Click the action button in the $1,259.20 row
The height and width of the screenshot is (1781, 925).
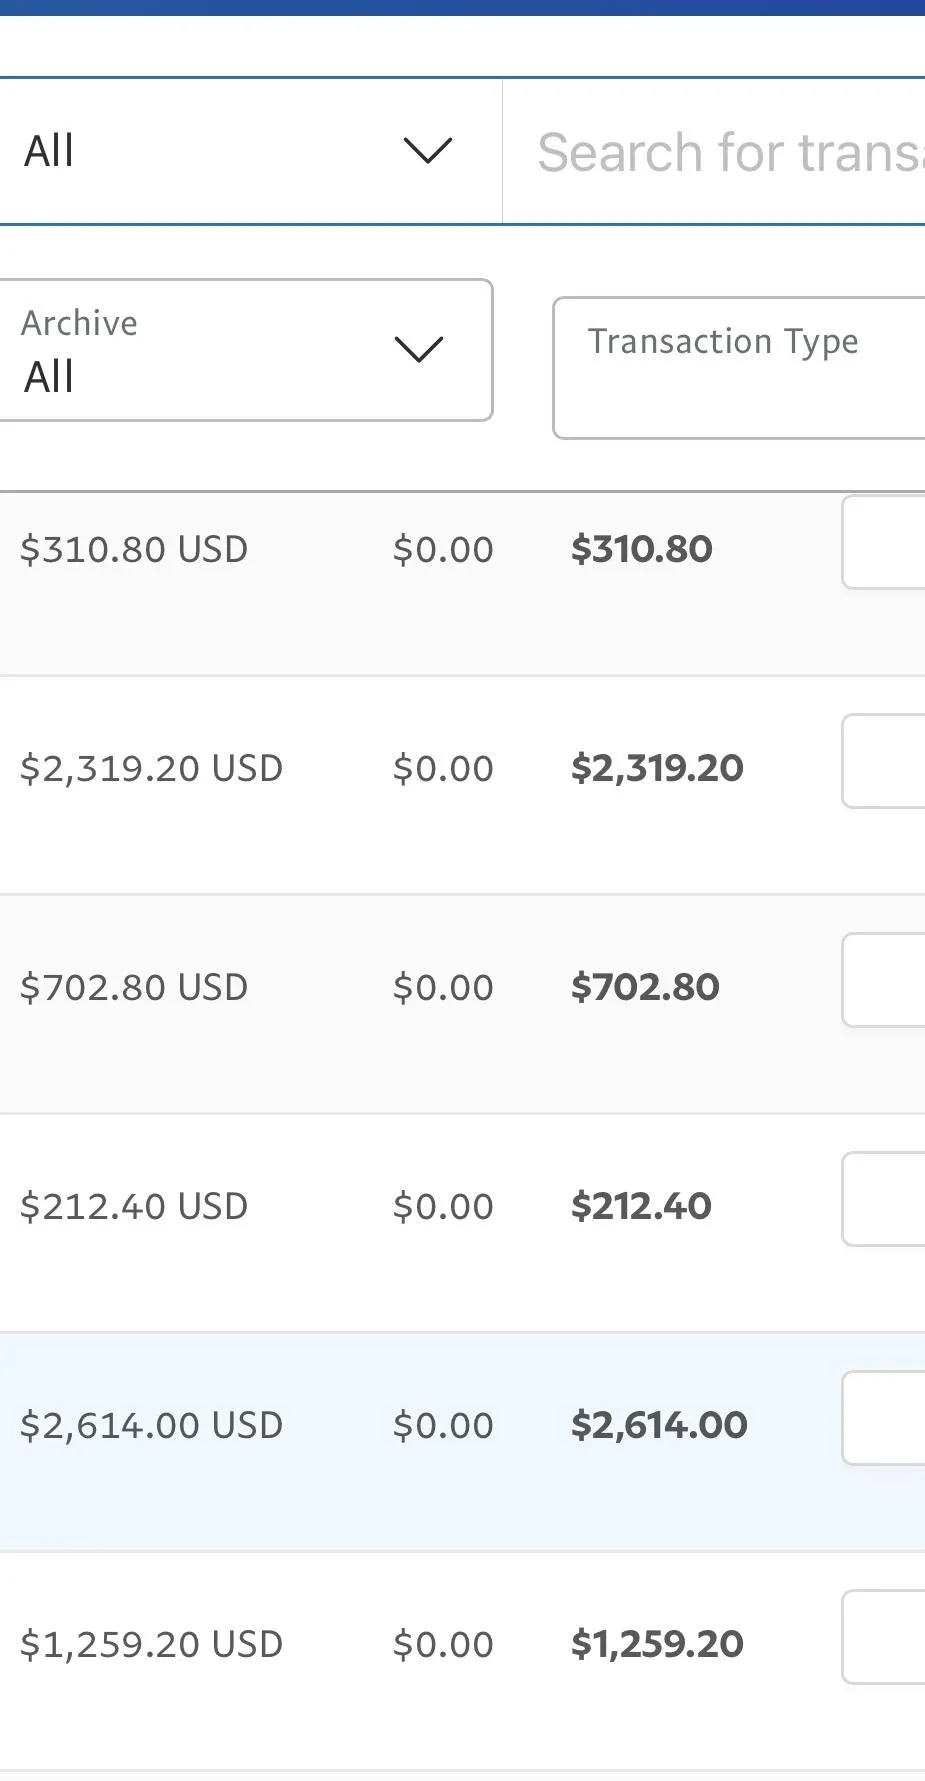click(884, 1637)
